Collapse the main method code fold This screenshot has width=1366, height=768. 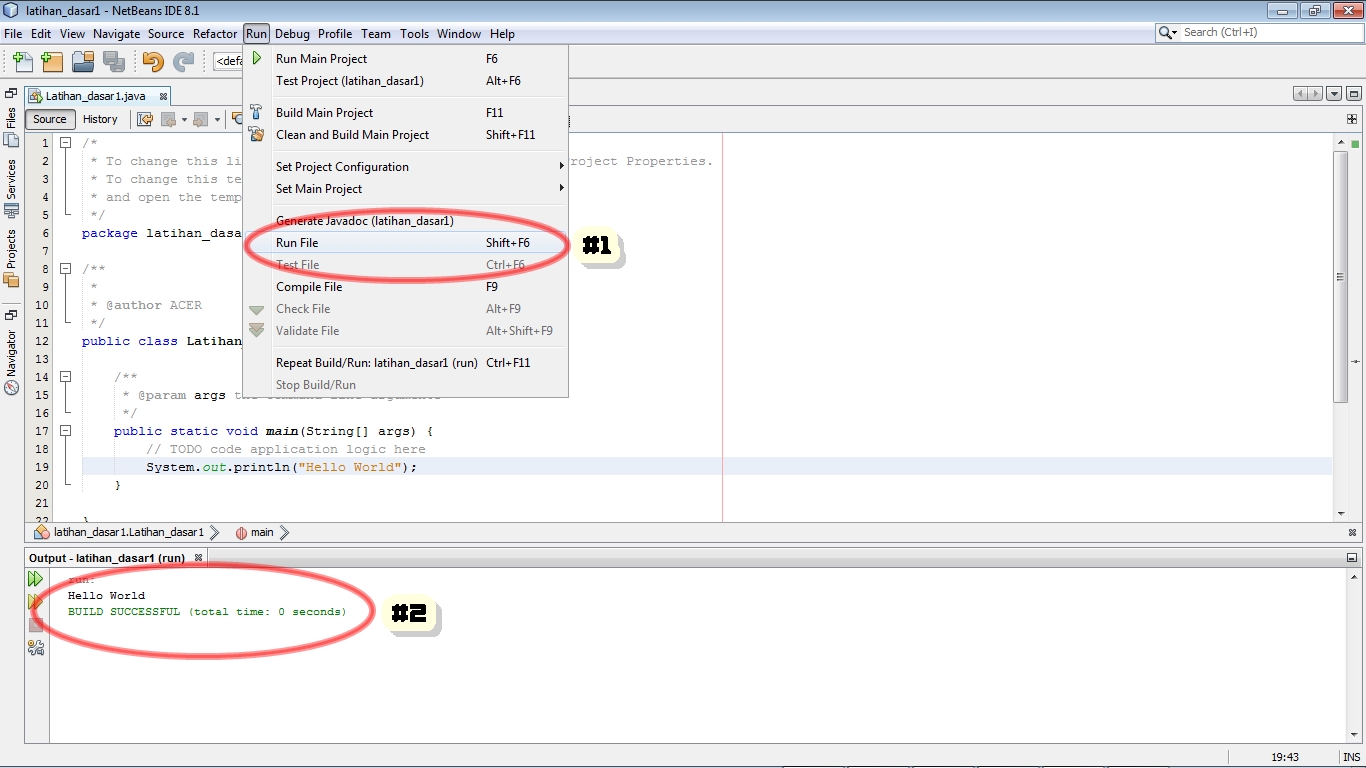click(65, 431)
